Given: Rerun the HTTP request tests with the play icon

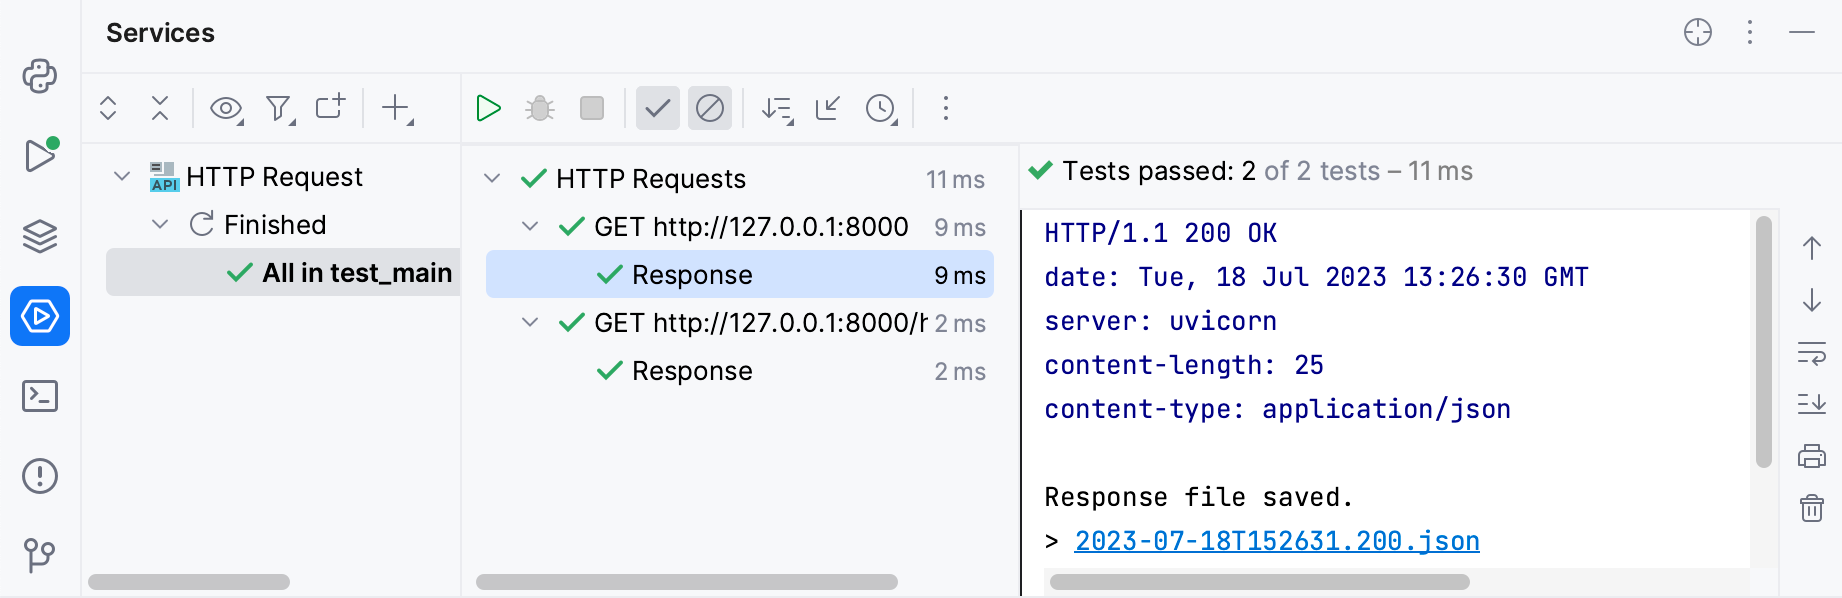Looking at the screenshot, I should tap(488, 108).
